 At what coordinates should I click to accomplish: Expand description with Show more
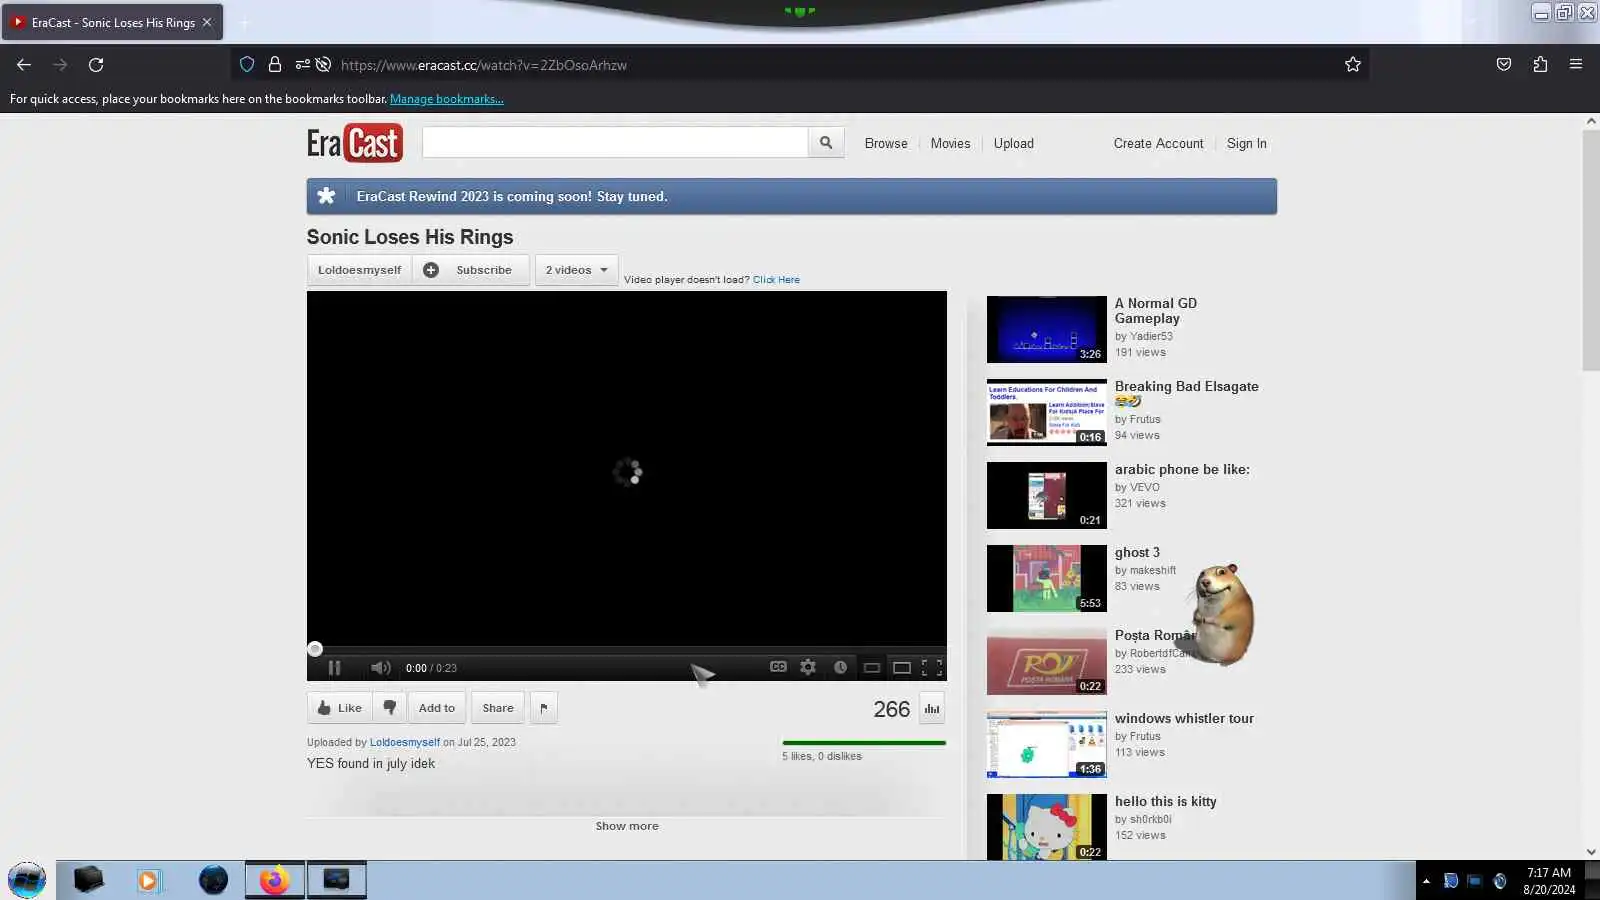click(627, 826)
